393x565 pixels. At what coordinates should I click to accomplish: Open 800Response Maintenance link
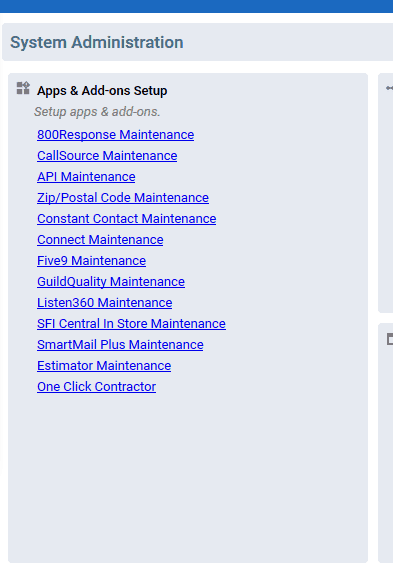coord(115,135)
